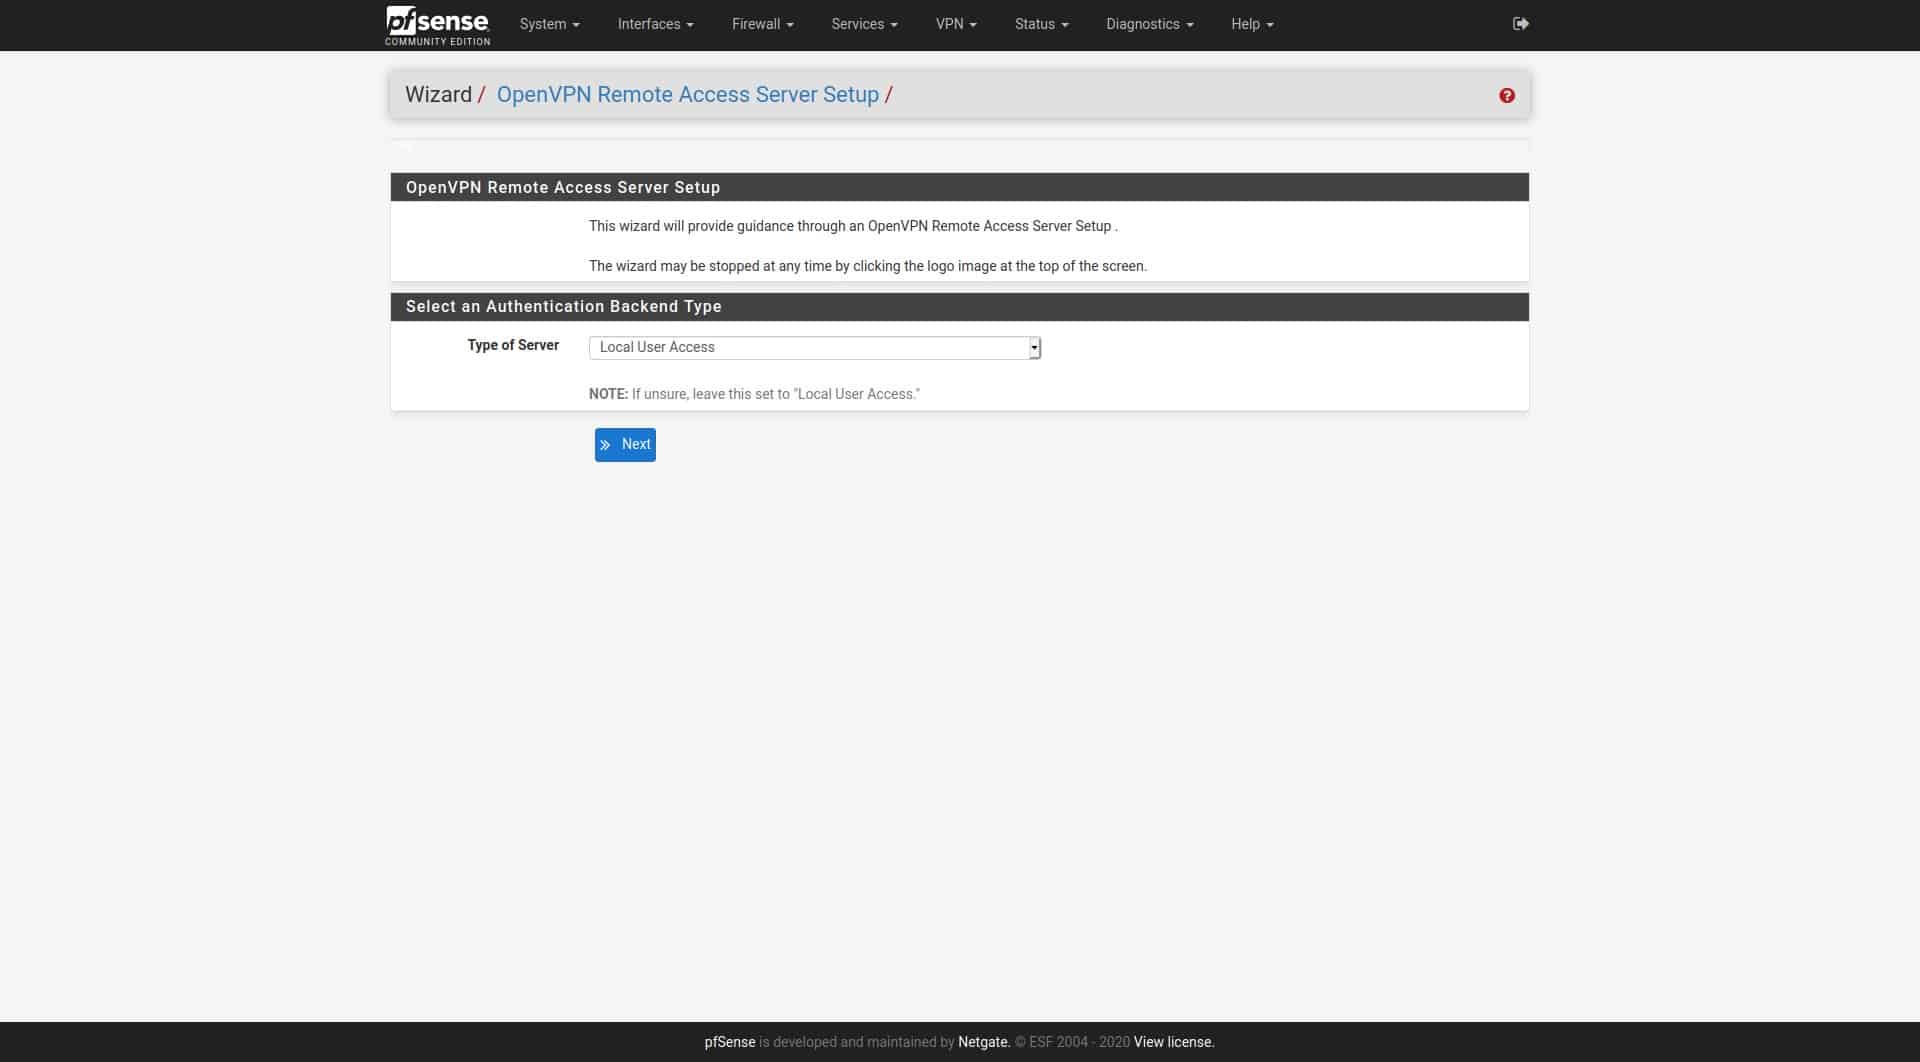
Task: Click the 'Type of Server' label
Action: click(x=513, y=345)
